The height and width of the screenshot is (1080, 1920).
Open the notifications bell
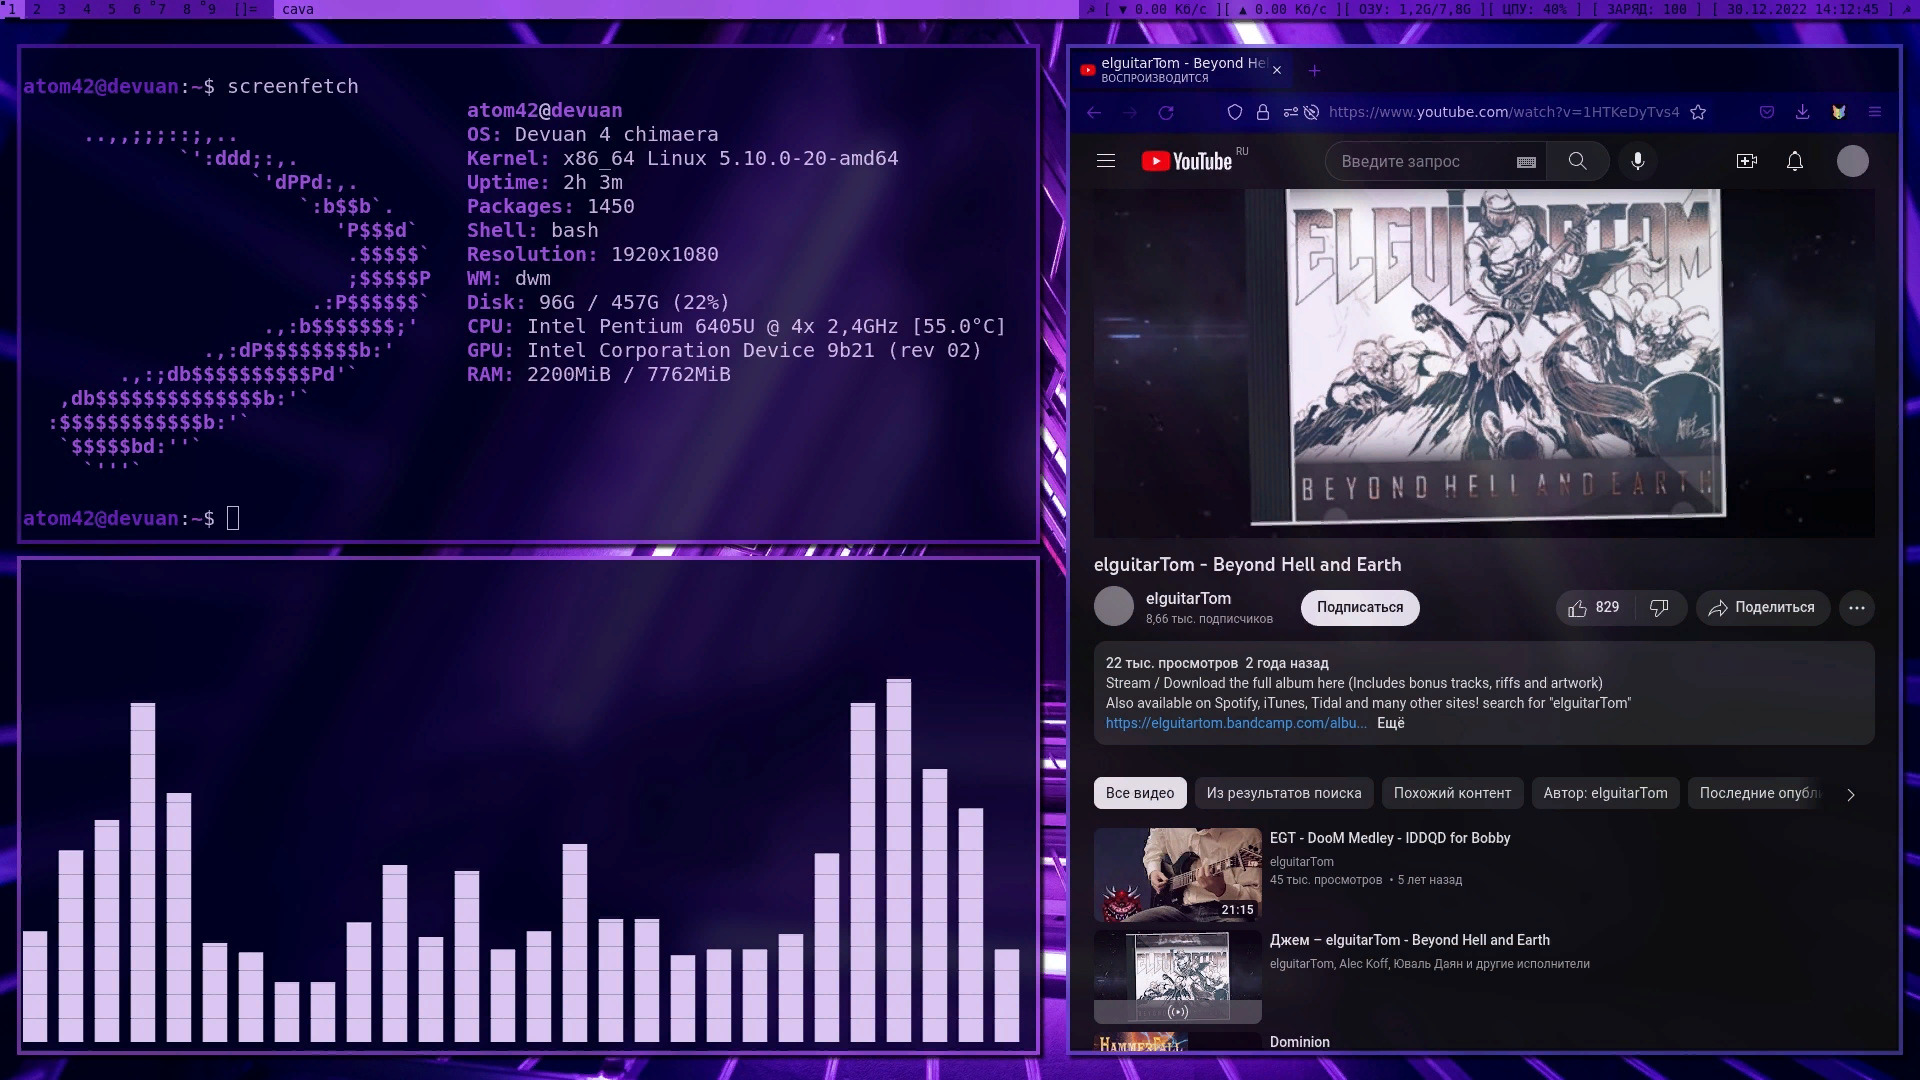pyautogui.click(x=1794, y=161)
